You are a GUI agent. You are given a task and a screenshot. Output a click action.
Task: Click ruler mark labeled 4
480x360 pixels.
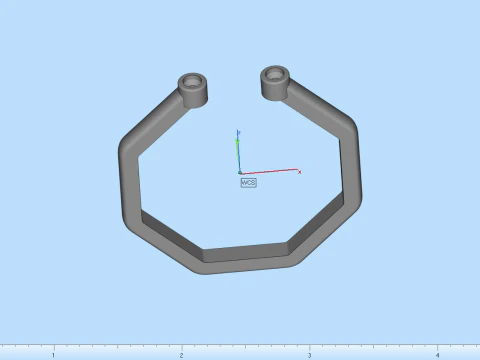(437, 356)
